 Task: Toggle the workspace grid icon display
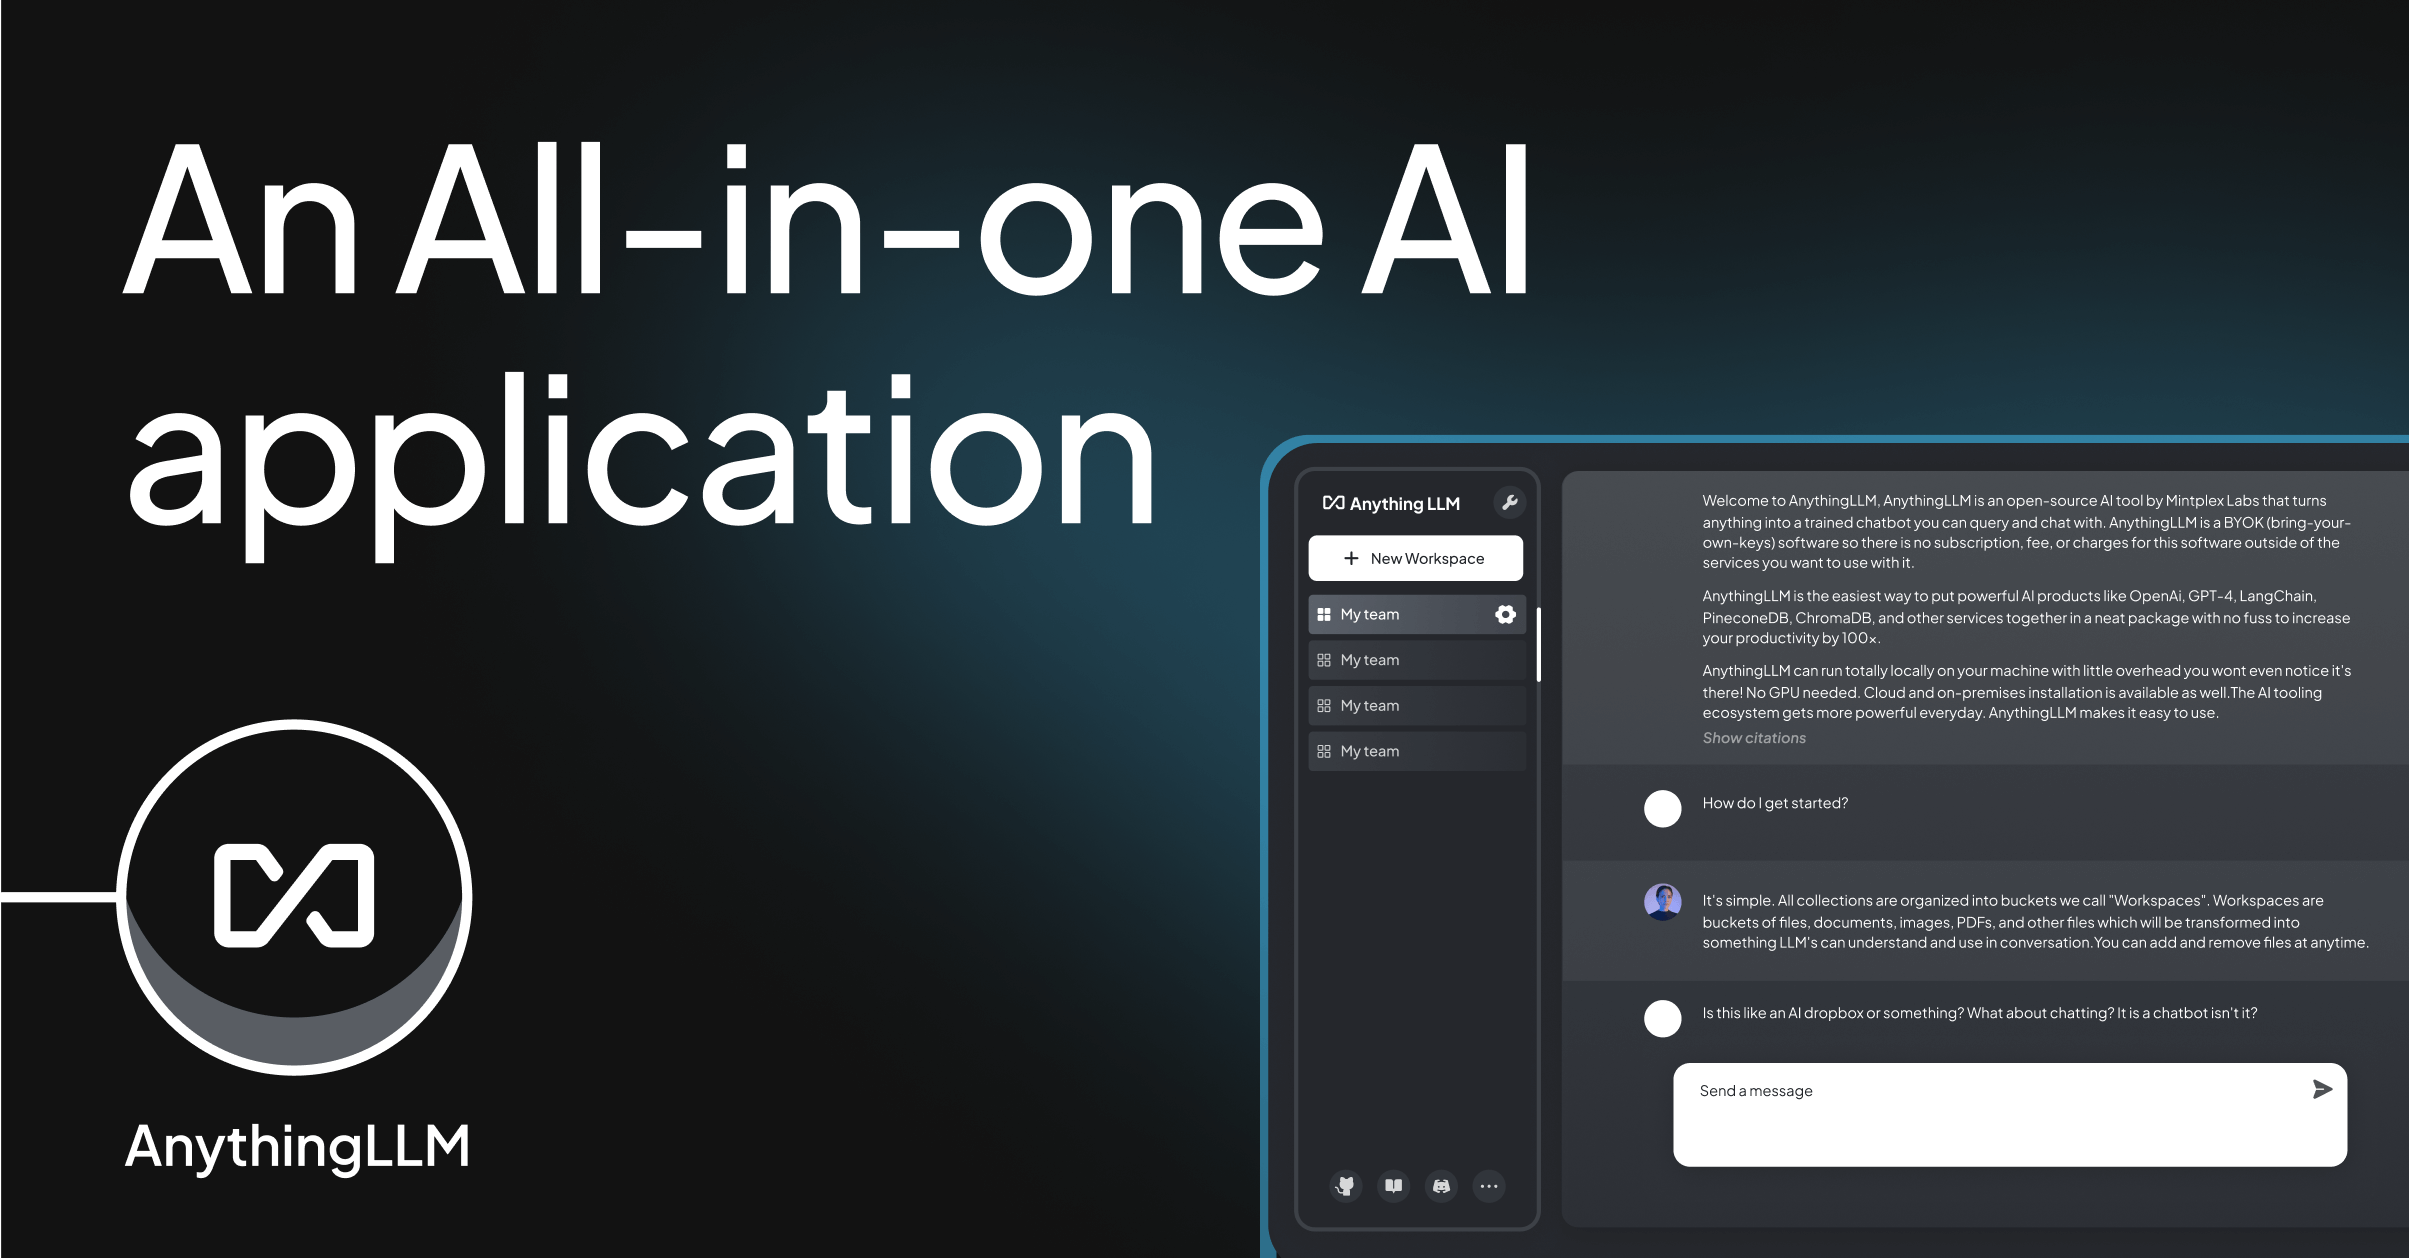1322,613
